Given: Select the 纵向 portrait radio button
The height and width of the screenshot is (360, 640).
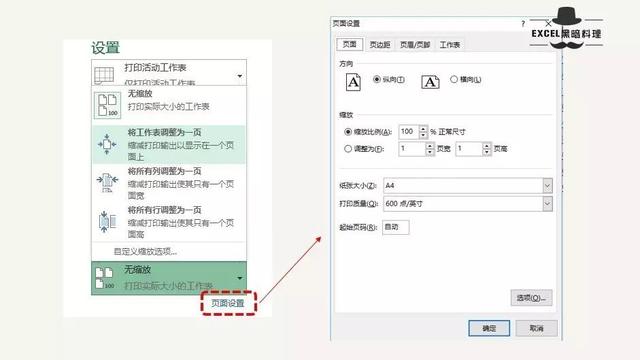Looking at the screenshot, I should 377,79.
